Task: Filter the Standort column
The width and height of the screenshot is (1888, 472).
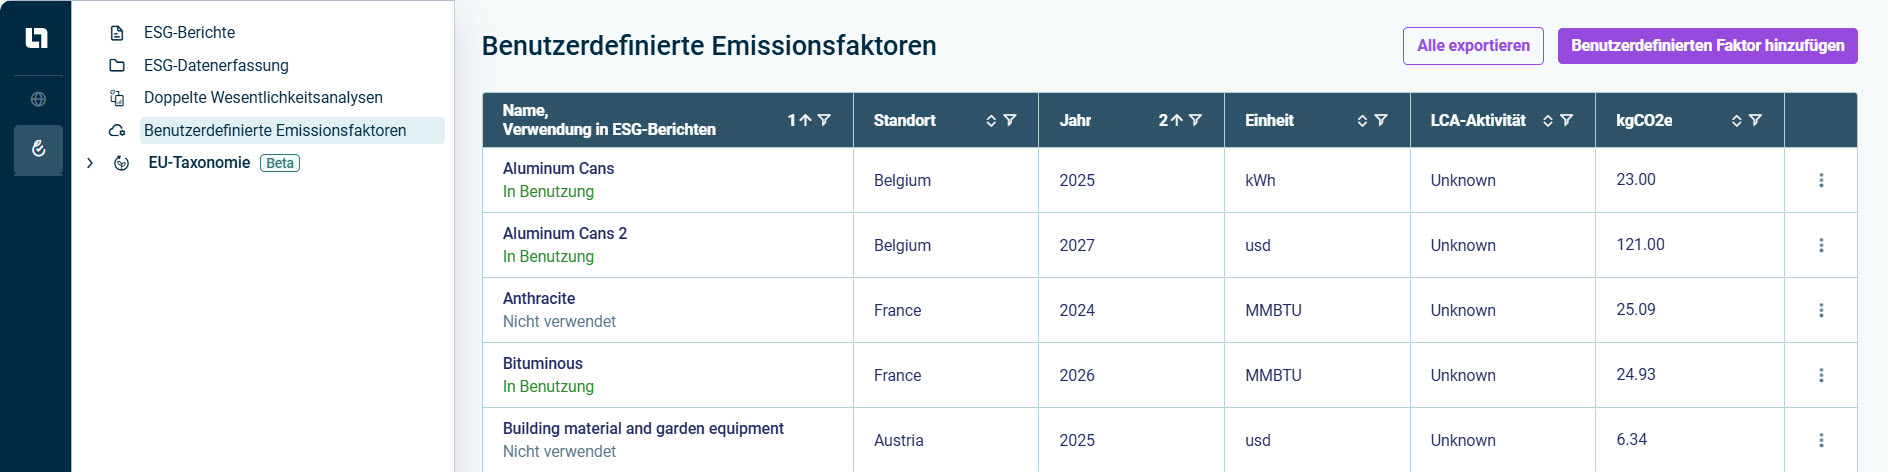Action: (x=1010, y=120)
